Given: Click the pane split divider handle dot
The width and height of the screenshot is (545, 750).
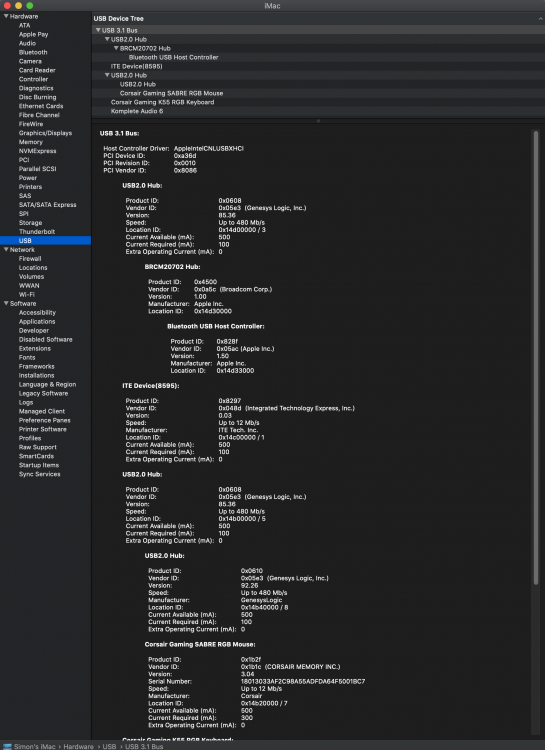Looking at the screenshot, I should (318, 121).
